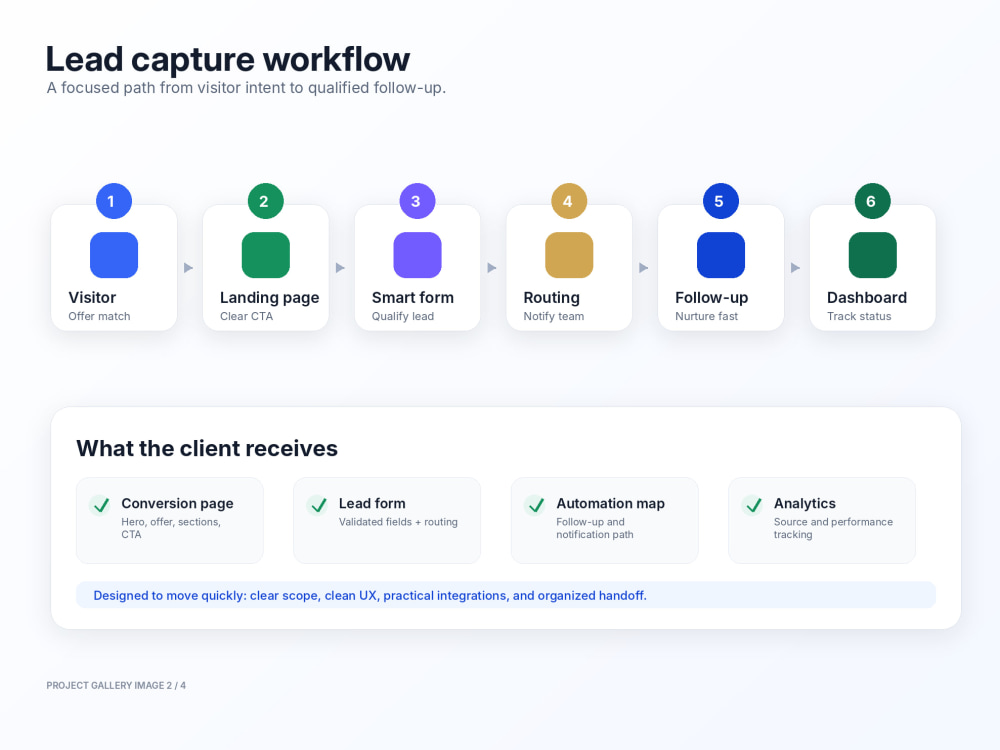Click the 'A focused path from visitor' subtitle
The width and height of the screenshot is (1000, 750).
tap(246, 88)
